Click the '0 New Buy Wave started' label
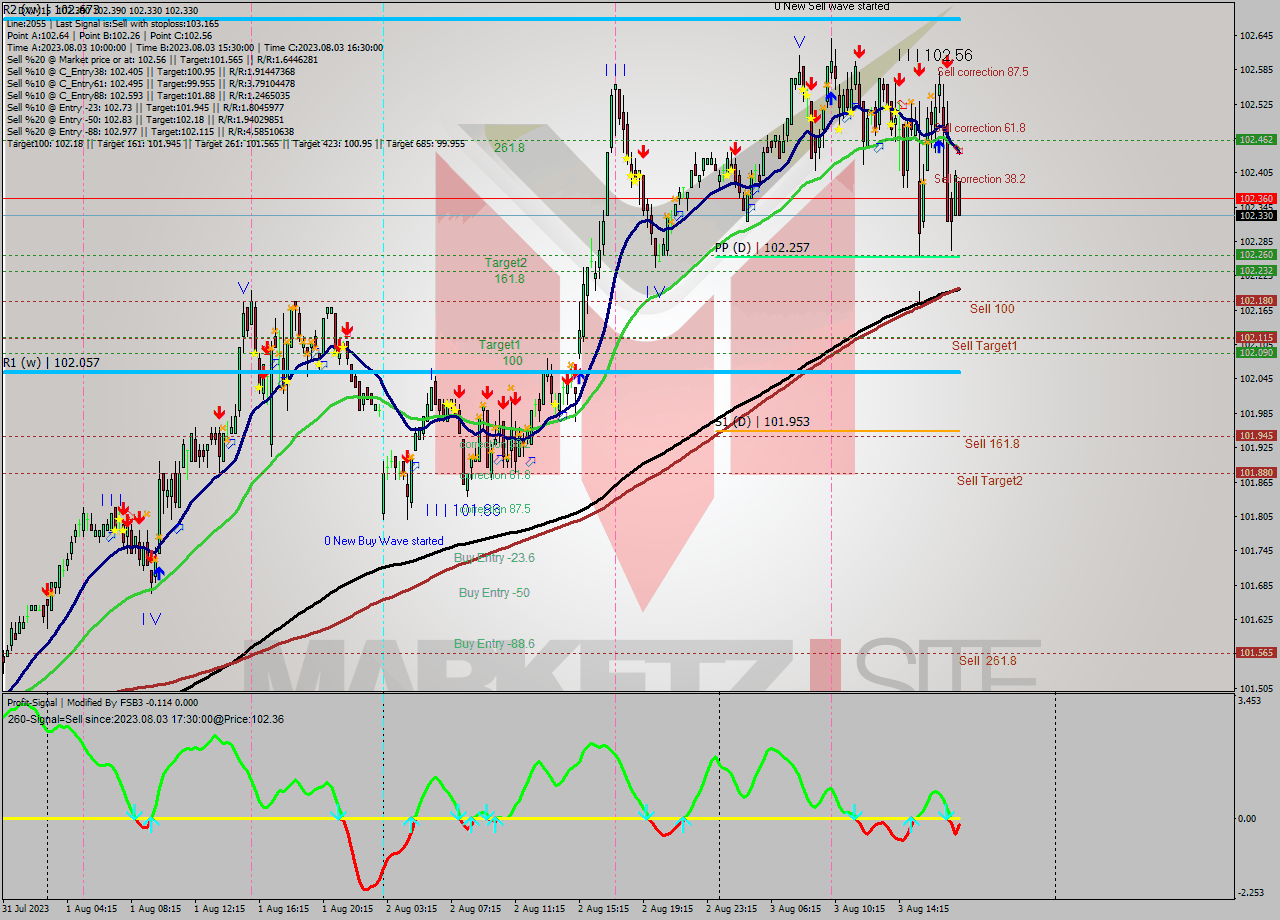 (x=384, y=541)
